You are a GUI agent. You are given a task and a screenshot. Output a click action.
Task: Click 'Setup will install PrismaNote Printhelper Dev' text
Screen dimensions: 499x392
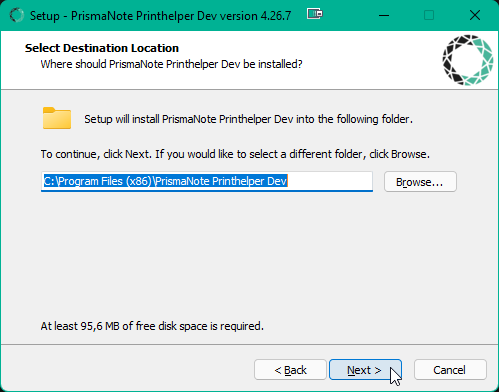(x=248, y=119)
